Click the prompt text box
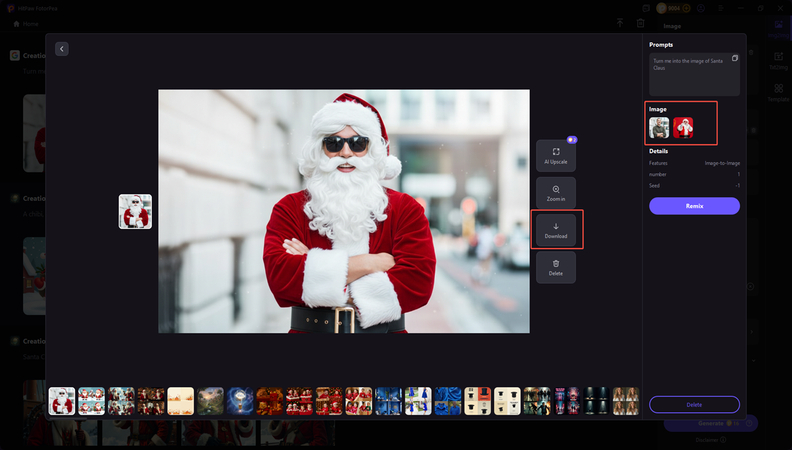This screenshot has height=450, width=792. [694, 74]
